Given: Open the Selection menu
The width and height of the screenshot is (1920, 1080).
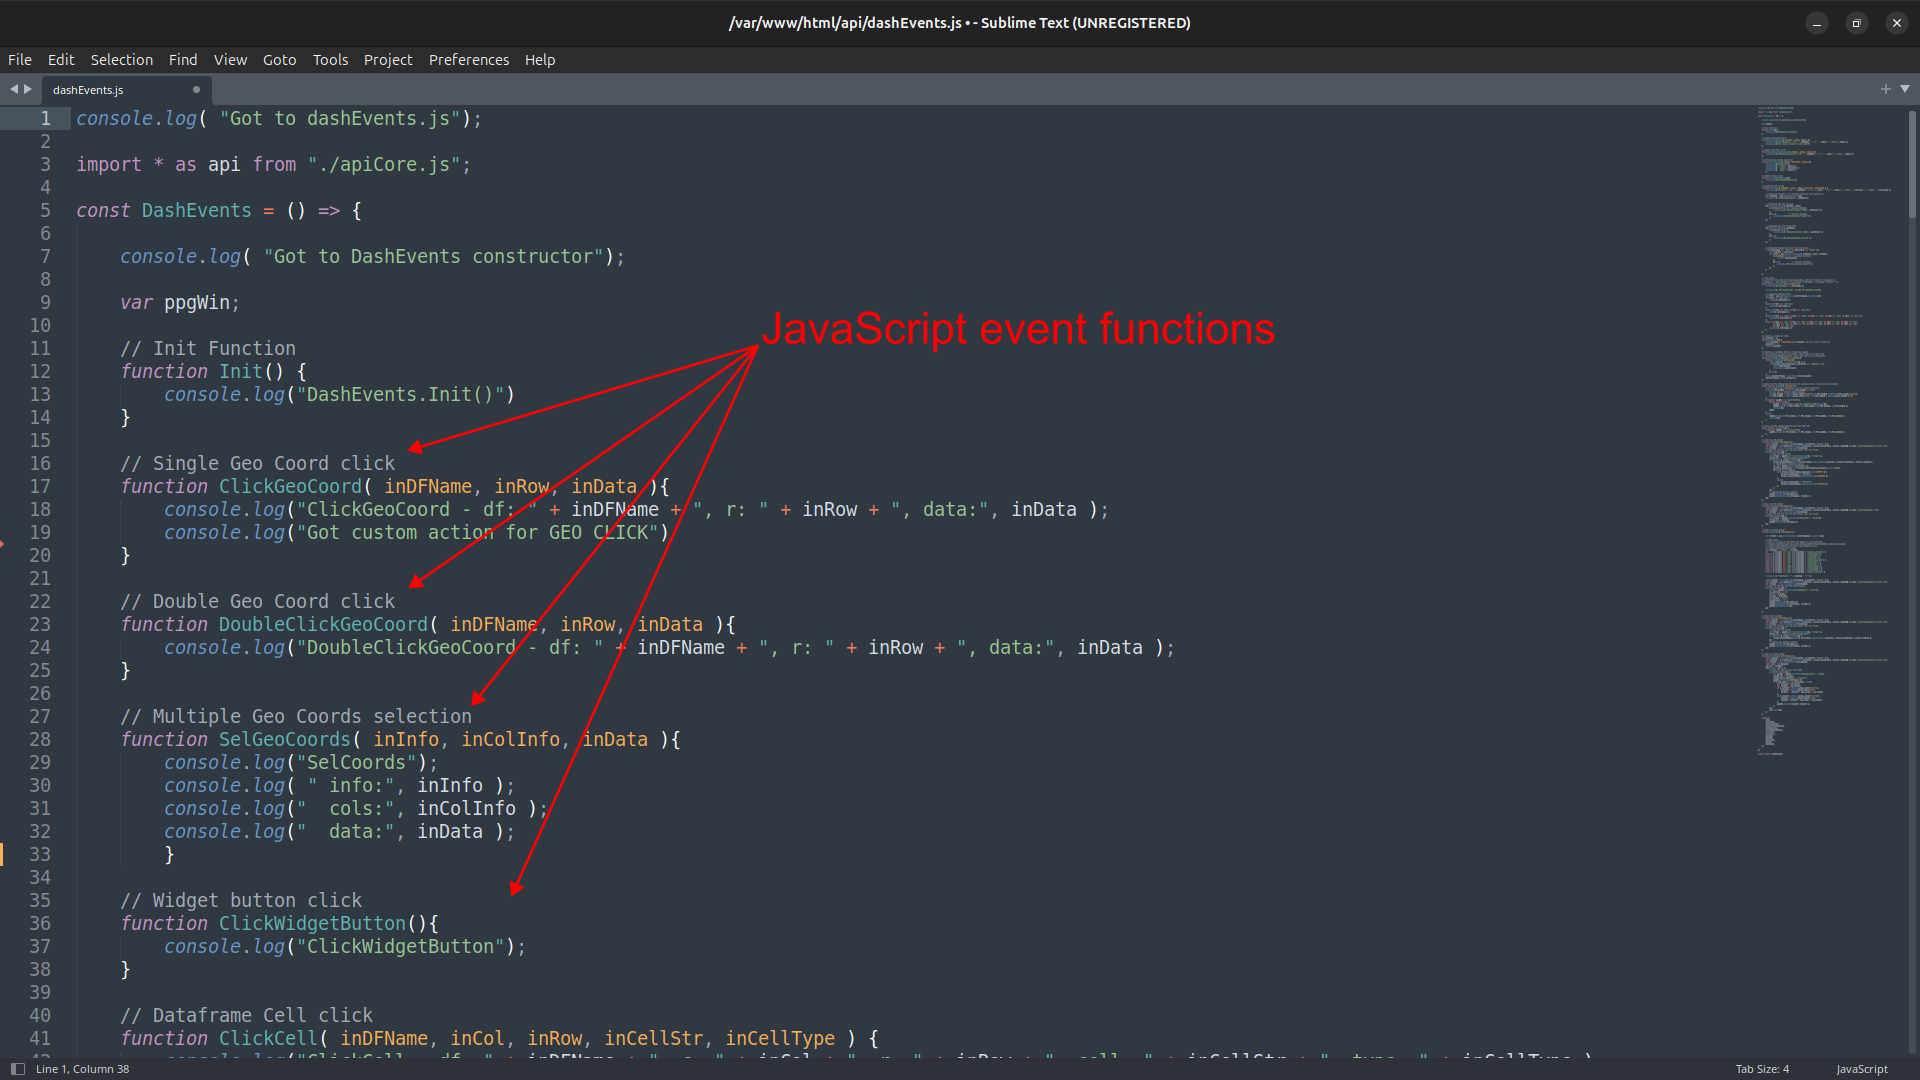Looking at the screenshot, I should point(121,60).
